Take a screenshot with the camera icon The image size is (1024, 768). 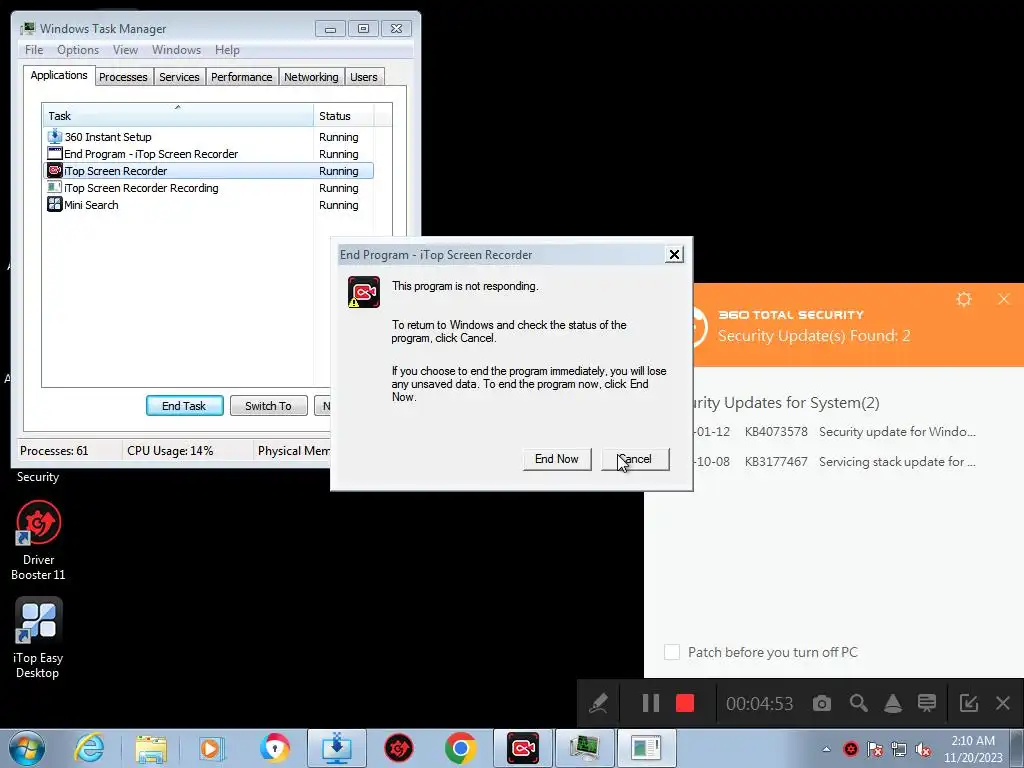pyautogui.click(x=822, y=703)
